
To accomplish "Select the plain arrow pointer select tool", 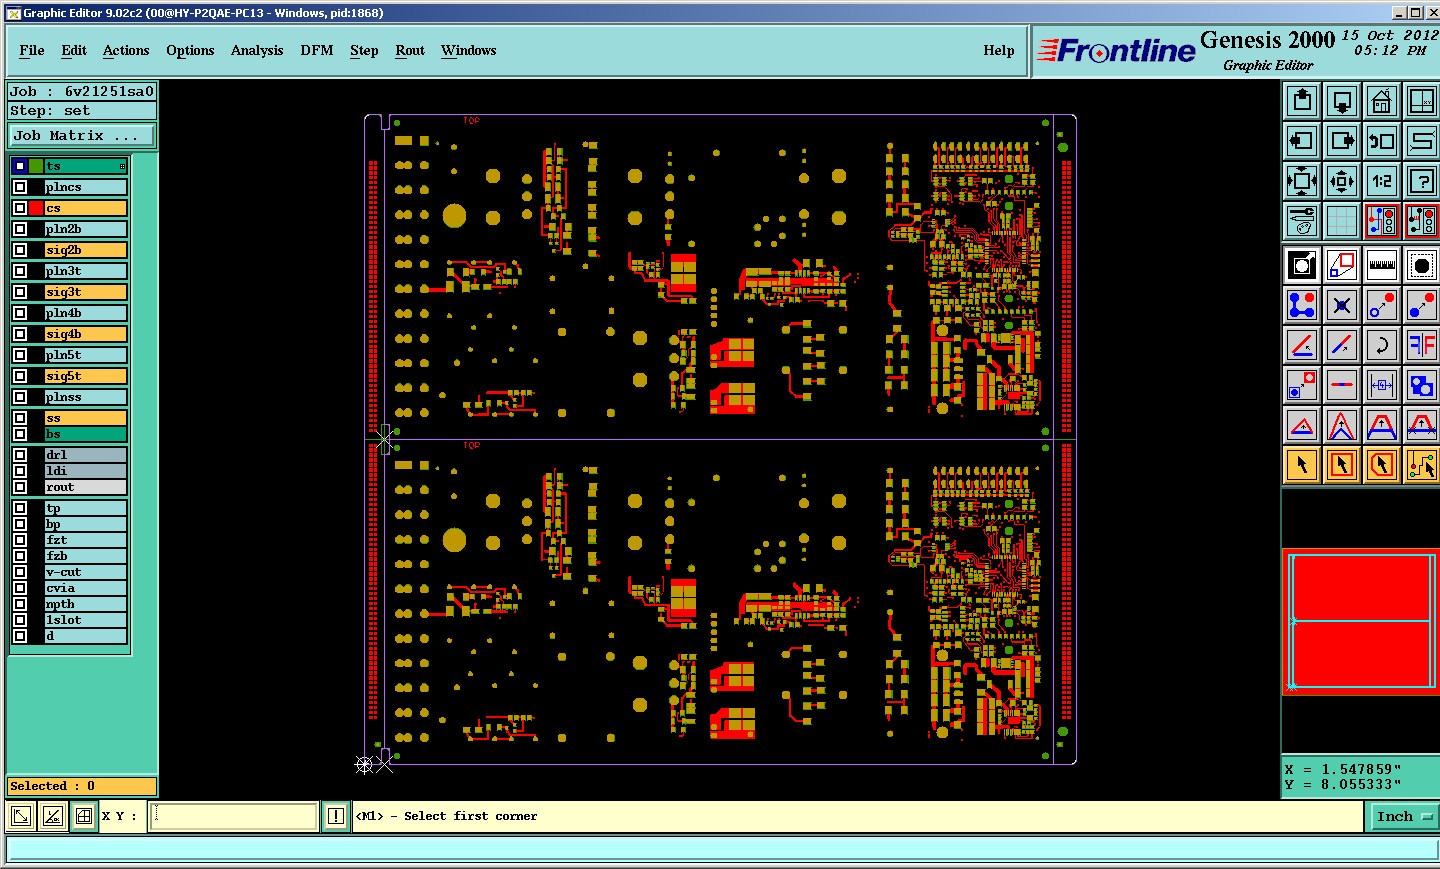I will 1302,465.
